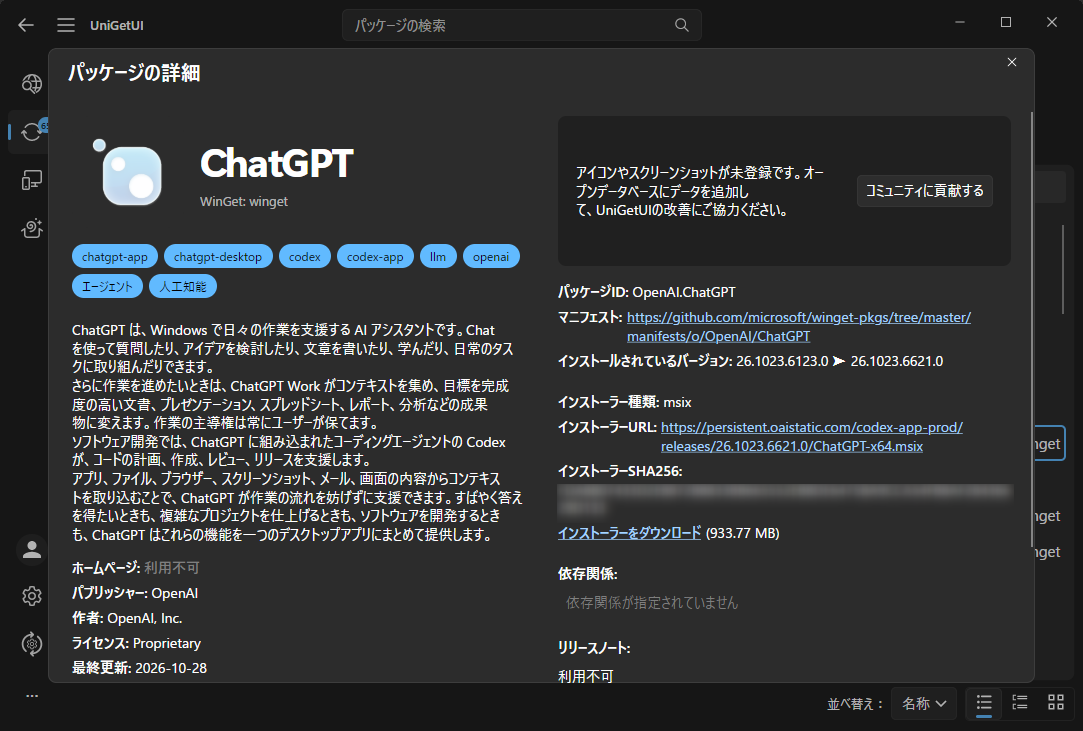1083x731 pixels.
Task: Open the winget-pkgs manifest link
Action: pos(798,327)
